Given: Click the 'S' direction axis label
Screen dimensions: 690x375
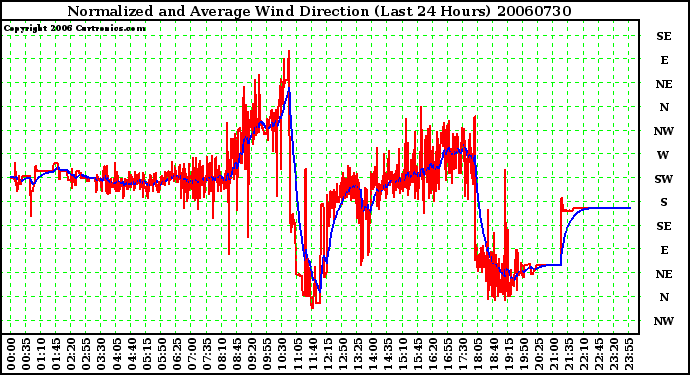Looking at the screenshot, I should point(664,202).
